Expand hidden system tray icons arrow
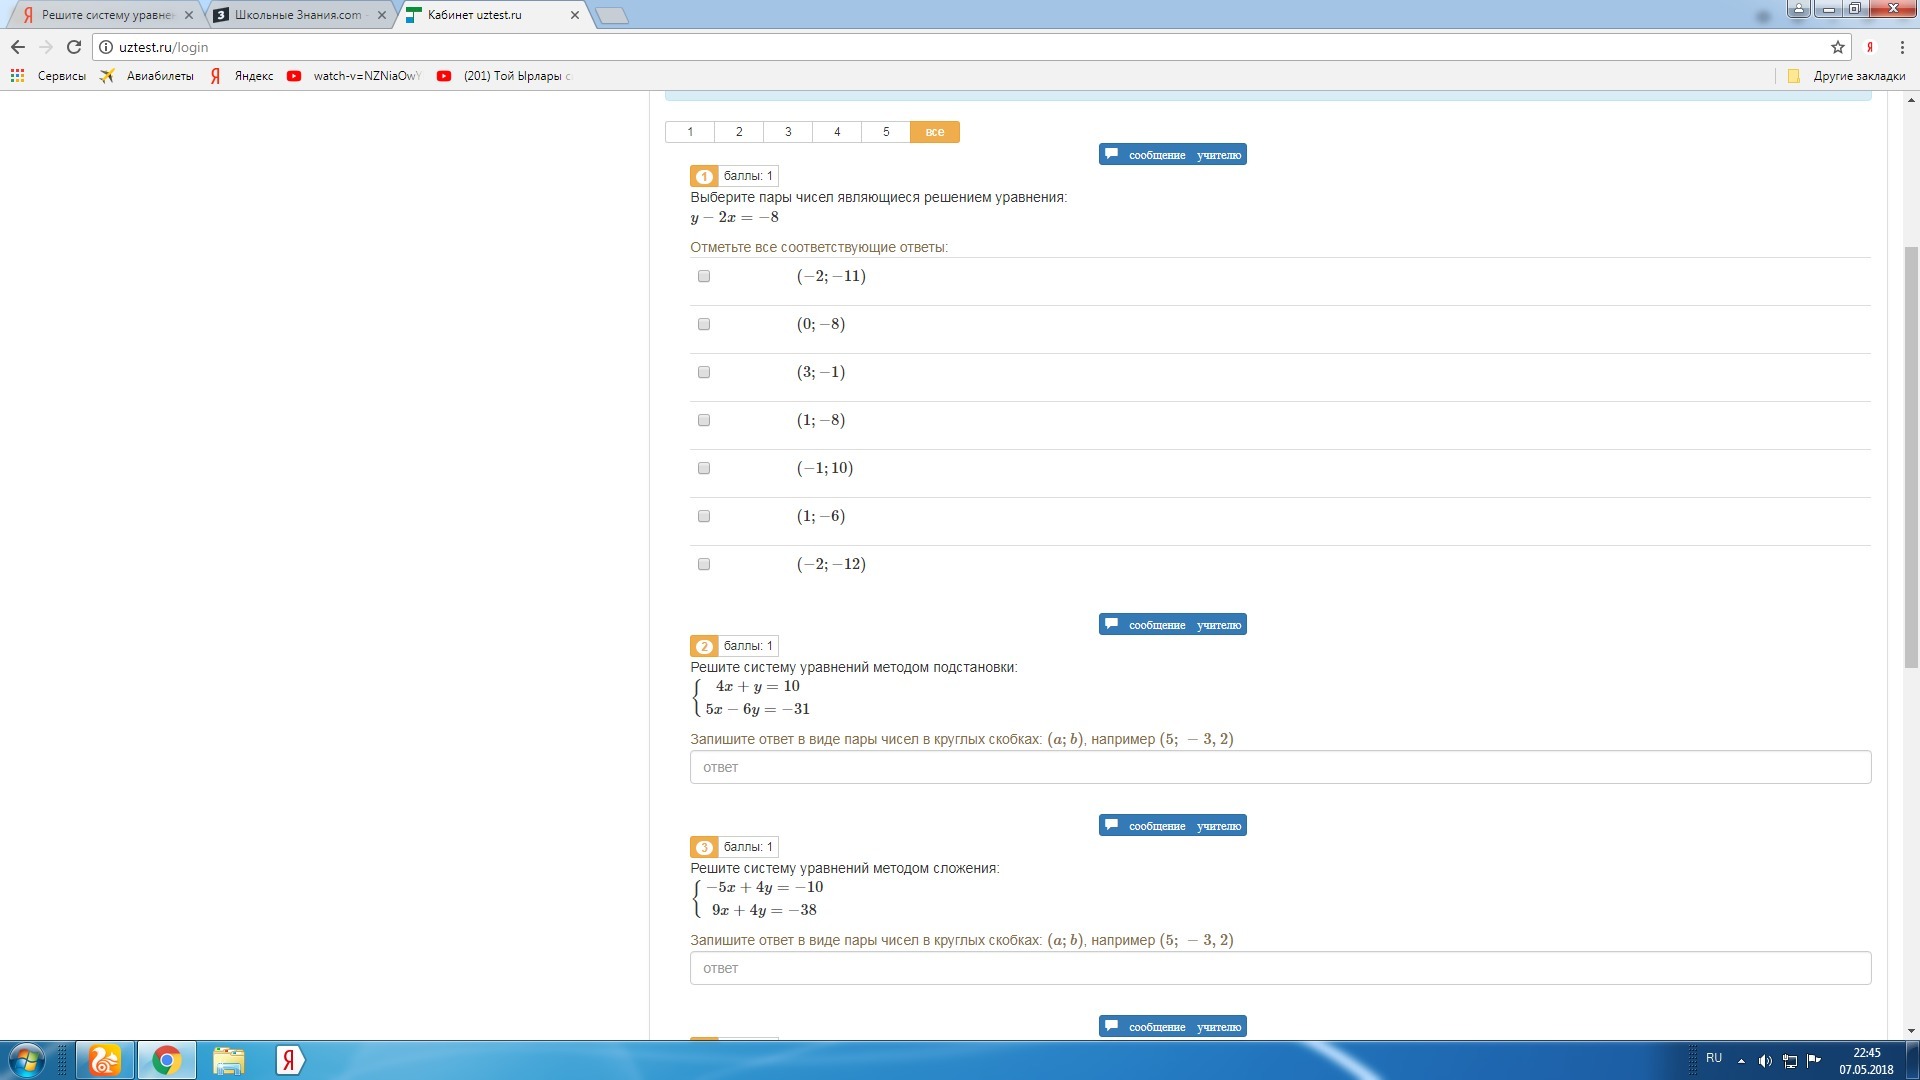 point(1741,1061)
